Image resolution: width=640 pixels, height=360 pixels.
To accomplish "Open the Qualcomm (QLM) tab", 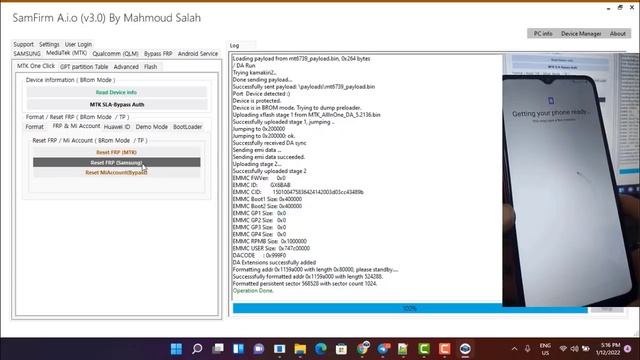I will tap(115, 53).
